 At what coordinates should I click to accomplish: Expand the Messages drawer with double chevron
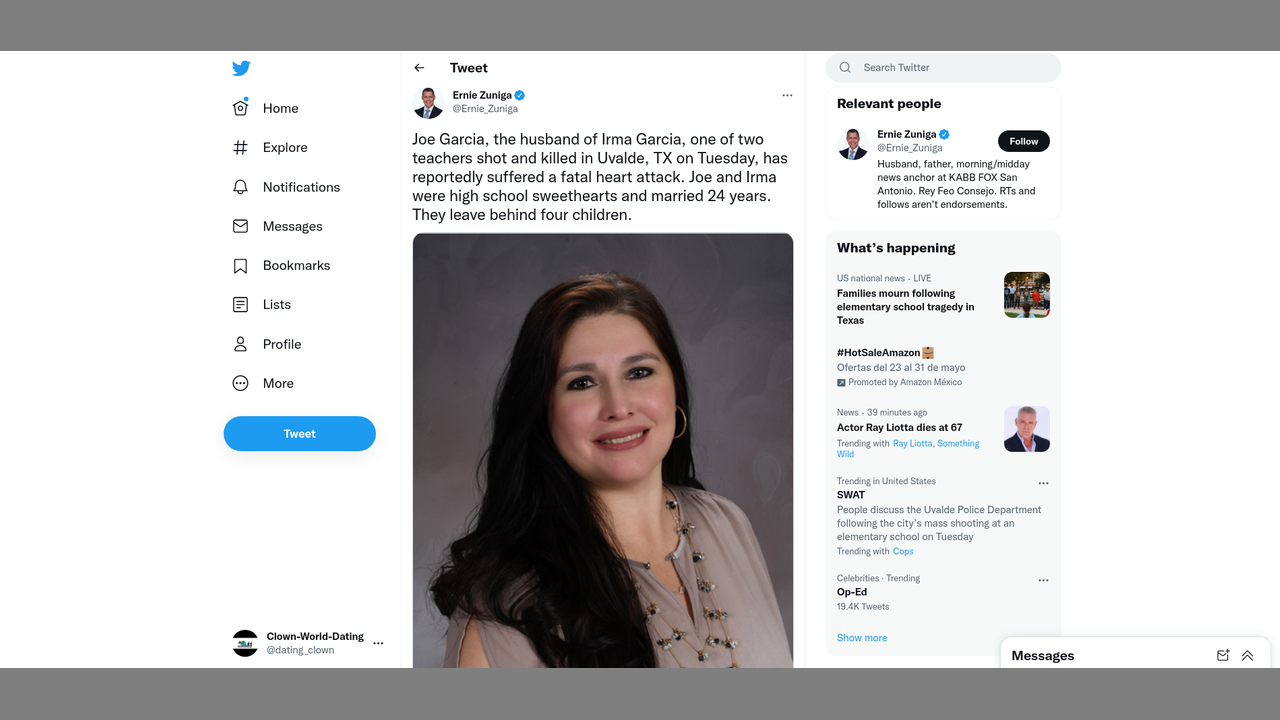point(1247,656)
